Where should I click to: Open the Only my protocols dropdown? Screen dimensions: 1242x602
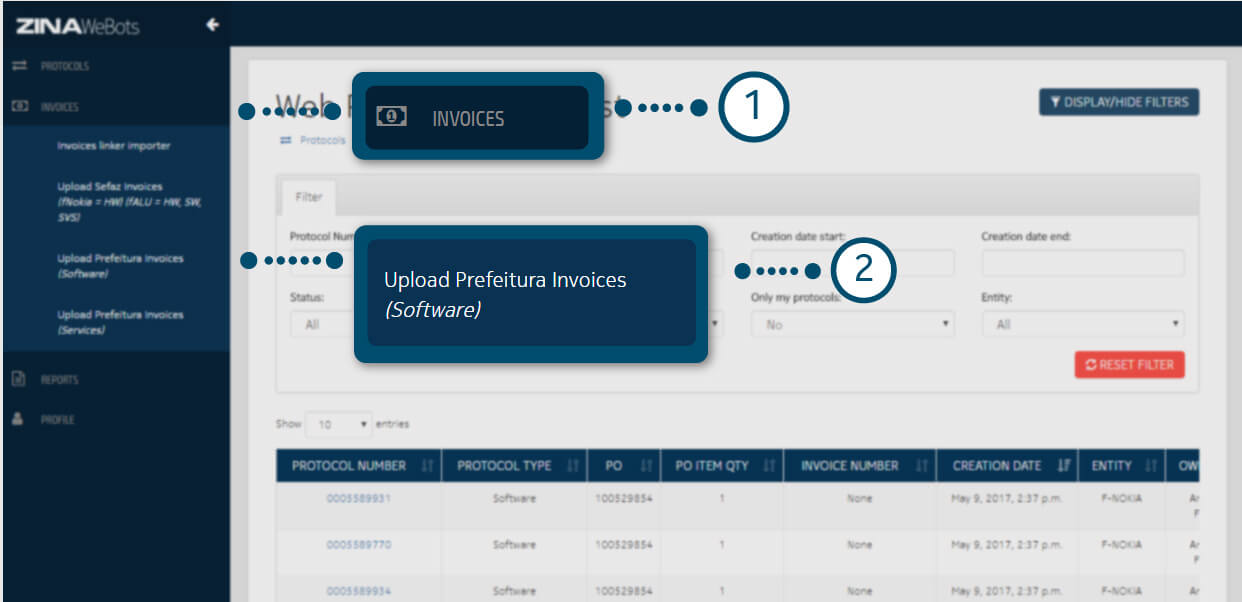point(852,325)
